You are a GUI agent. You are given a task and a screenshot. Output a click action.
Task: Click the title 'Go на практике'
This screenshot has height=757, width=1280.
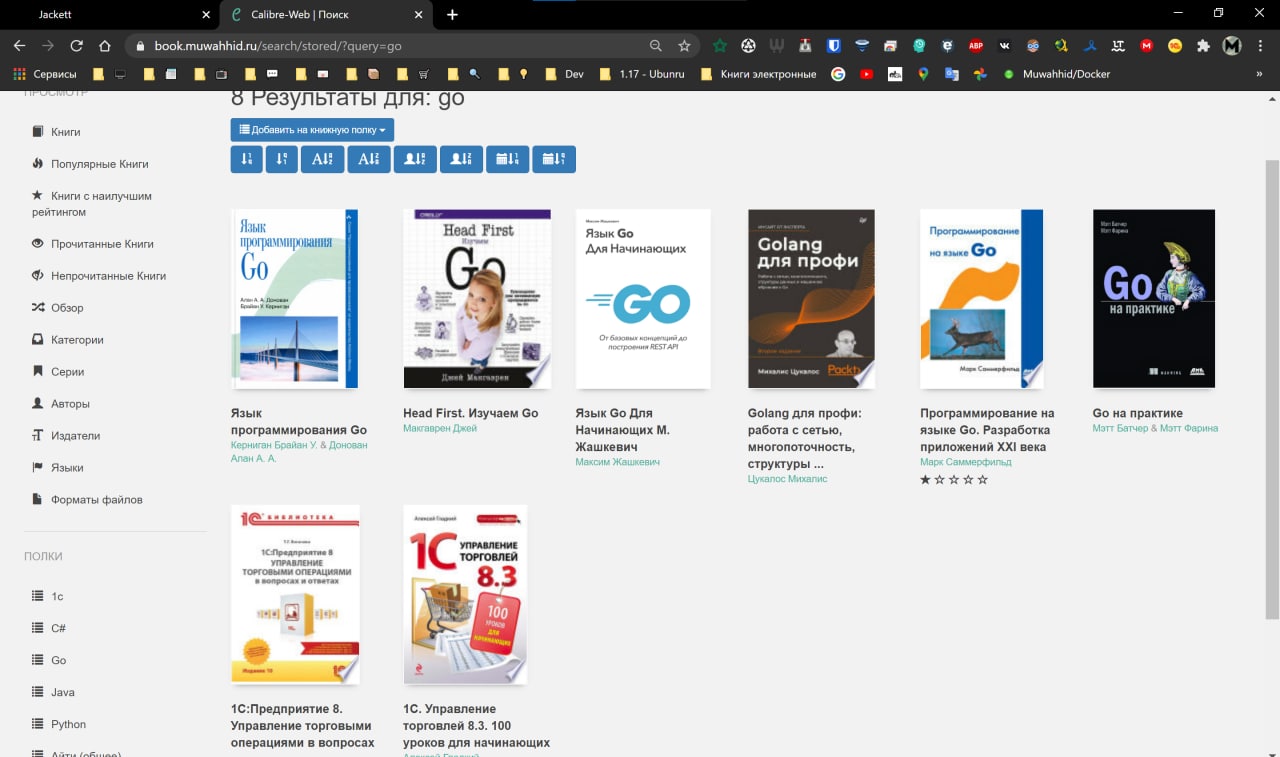[x=1138, y=413]
